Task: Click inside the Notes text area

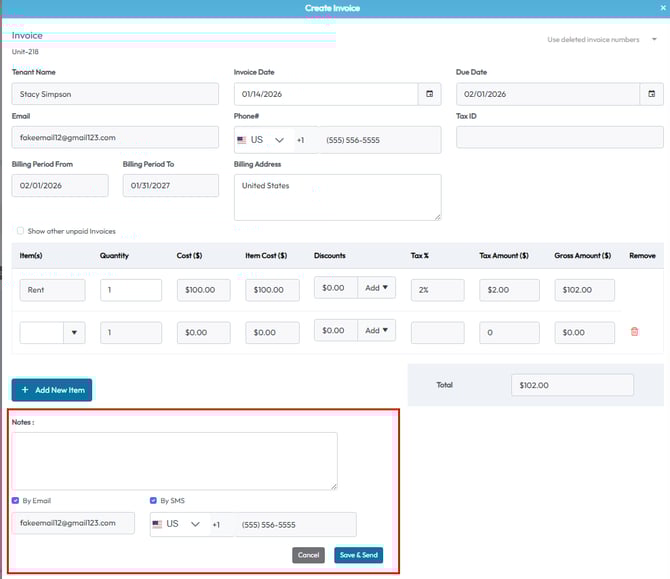Action: tap(174, 460)
